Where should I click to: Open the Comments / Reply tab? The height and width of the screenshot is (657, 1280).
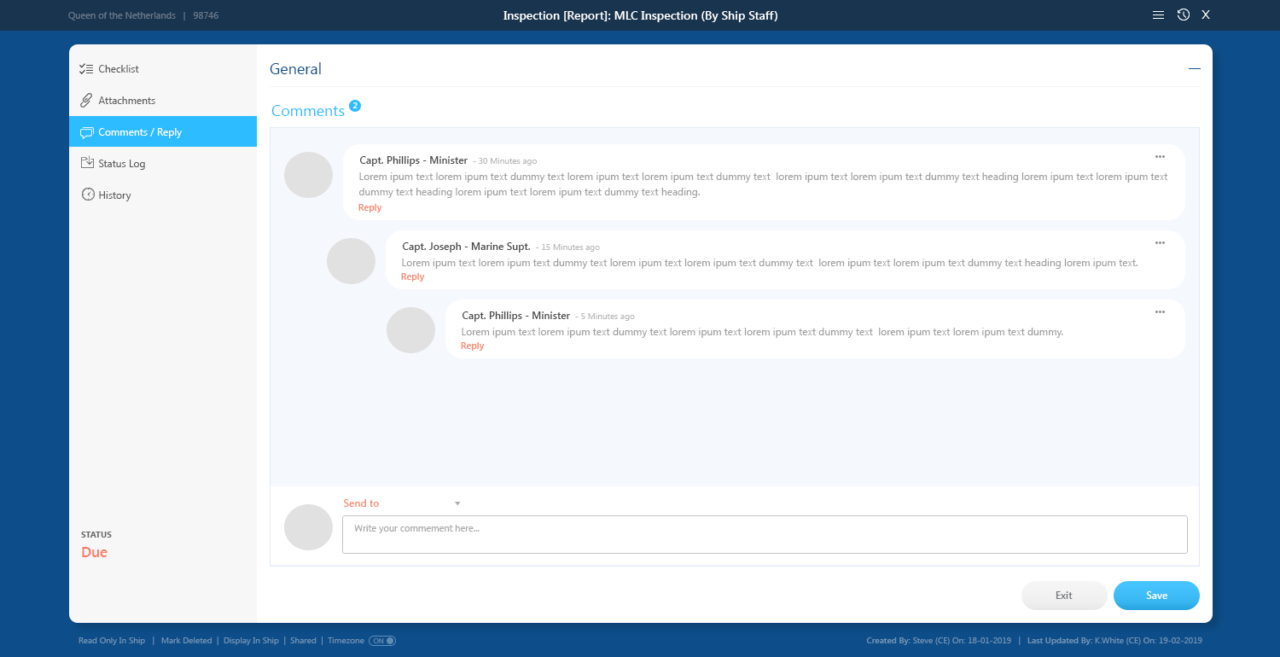[x=140, y=132]
